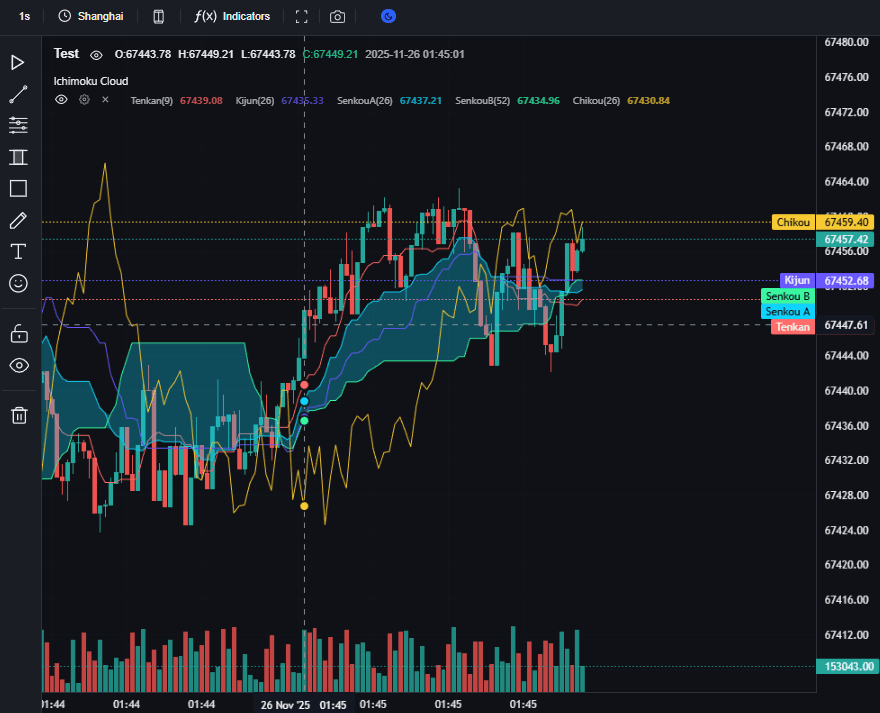Click the Chikou price axis label

[x=793, y=222]
